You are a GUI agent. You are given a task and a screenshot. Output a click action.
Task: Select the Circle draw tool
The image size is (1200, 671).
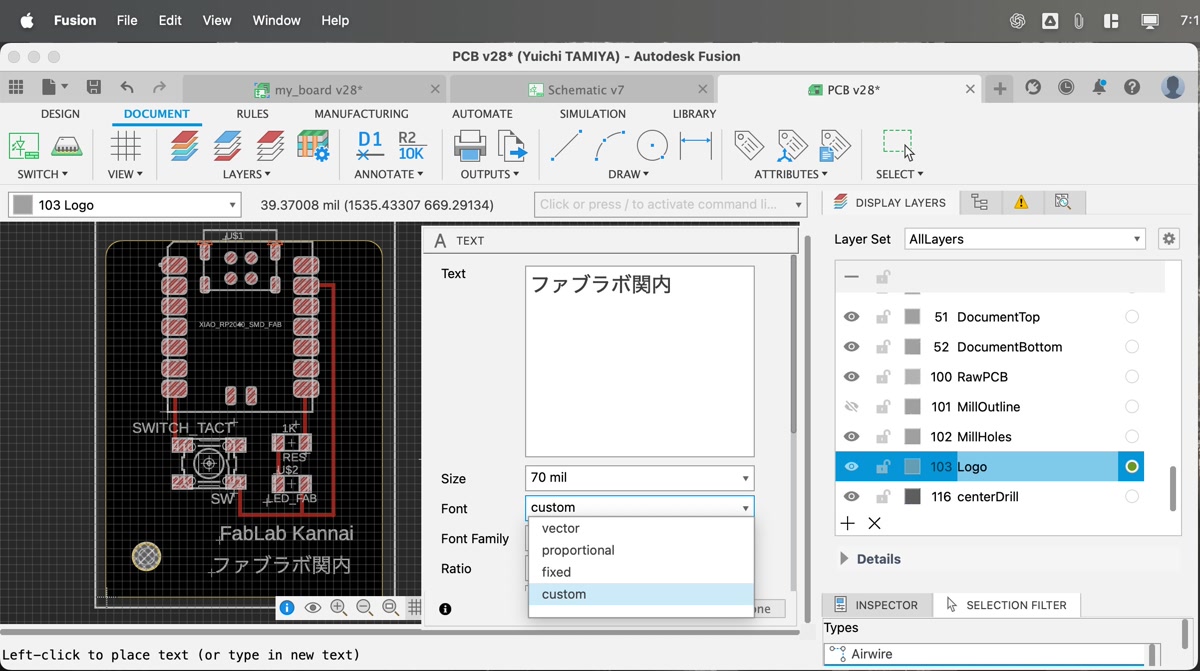click(x=652, y=146)
